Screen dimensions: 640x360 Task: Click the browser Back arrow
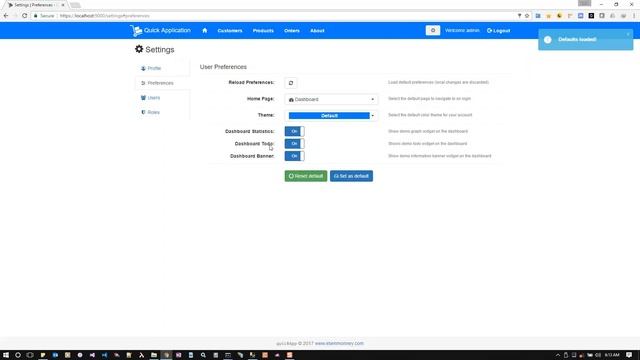click(x=6, y=16)
